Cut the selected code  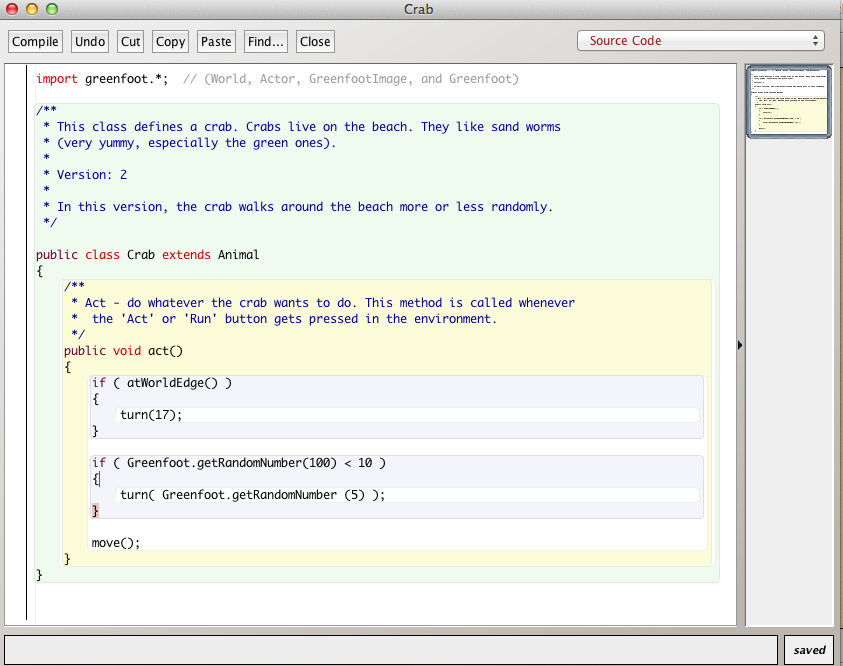pyautogui.click(x=130, y=41)
